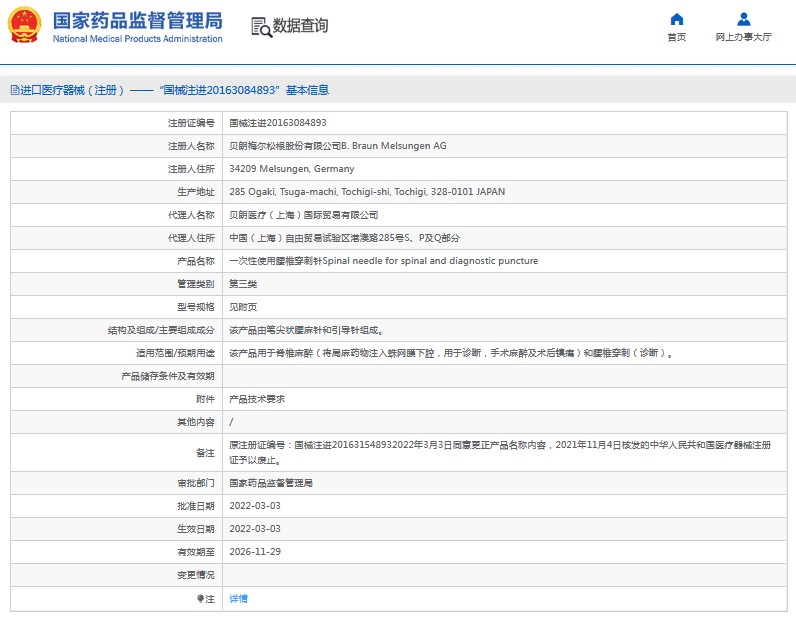Click the 批准日期 row label
The width and height of the screenshot is (796, 620).
[196, 506]
